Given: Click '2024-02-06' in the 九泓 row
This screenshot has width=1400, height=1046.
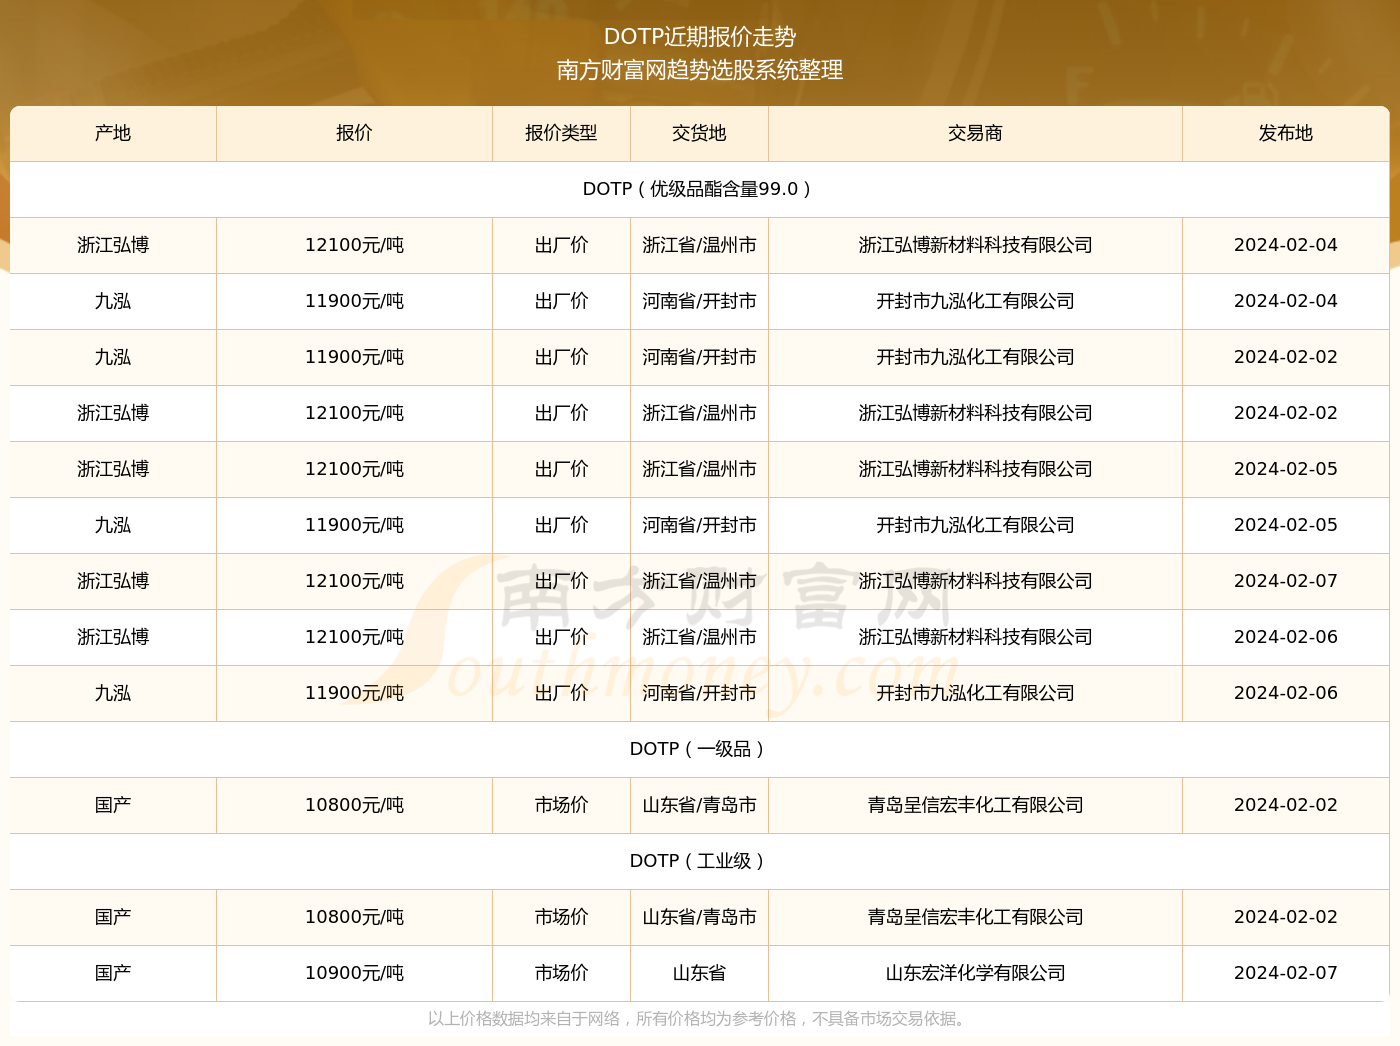Looking at the screenshot, I should (1286, 693).
